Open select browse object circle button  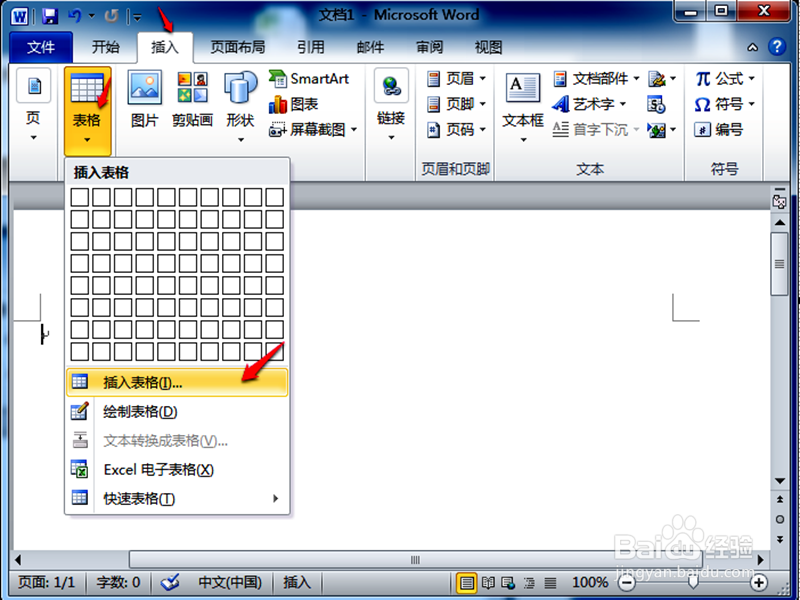(x=780, y=519)
